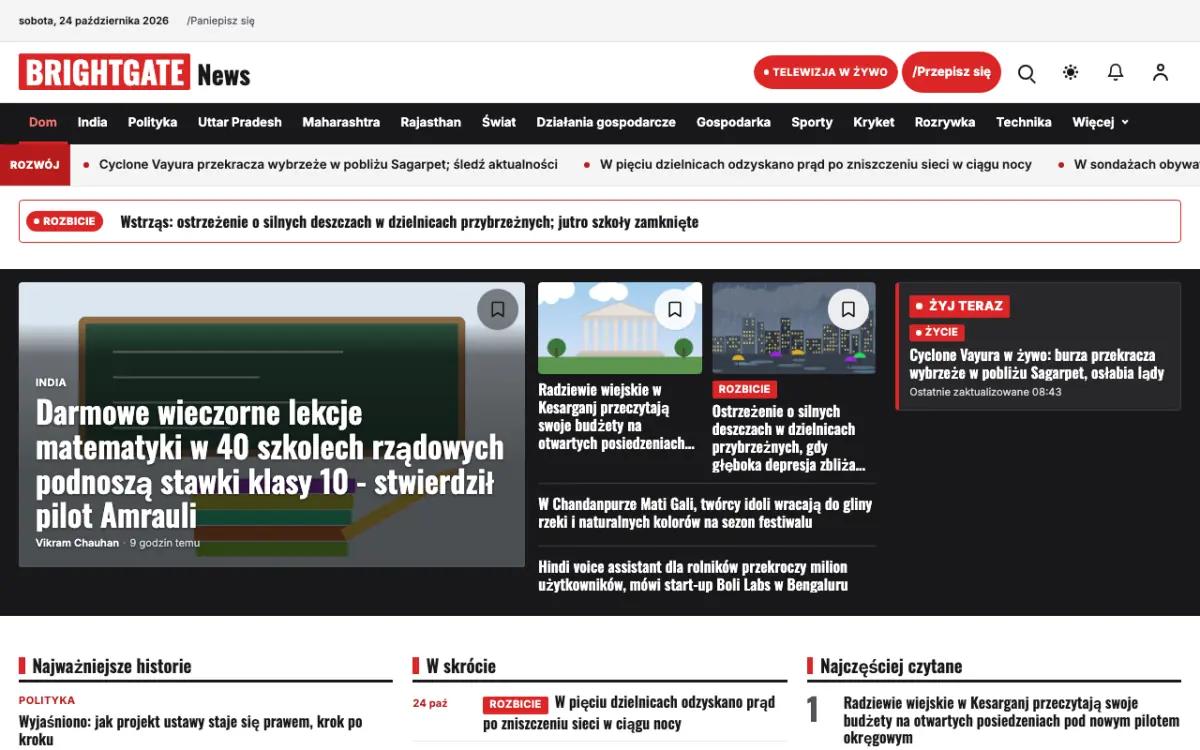Expand the Więcej dropdown menu
This screenshot has width=1200, height=750.
1100,122
